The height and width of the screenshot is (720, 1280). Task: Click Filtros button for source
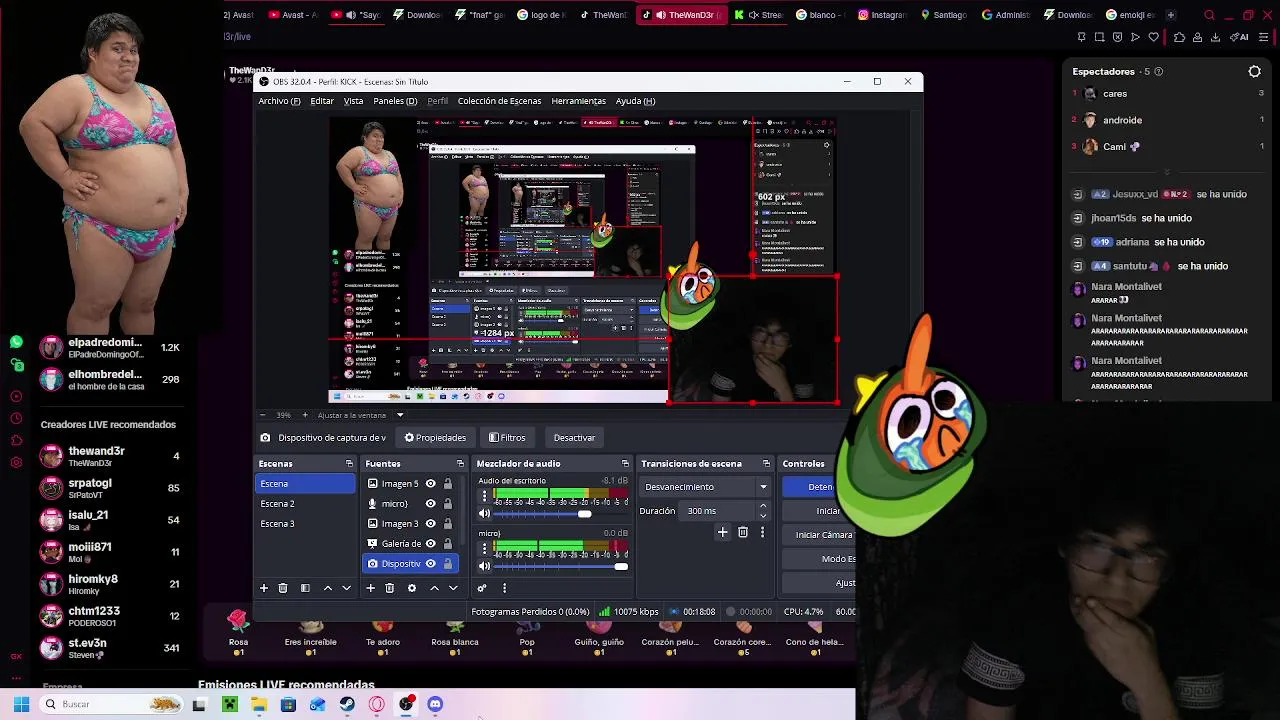pos(507,437)
